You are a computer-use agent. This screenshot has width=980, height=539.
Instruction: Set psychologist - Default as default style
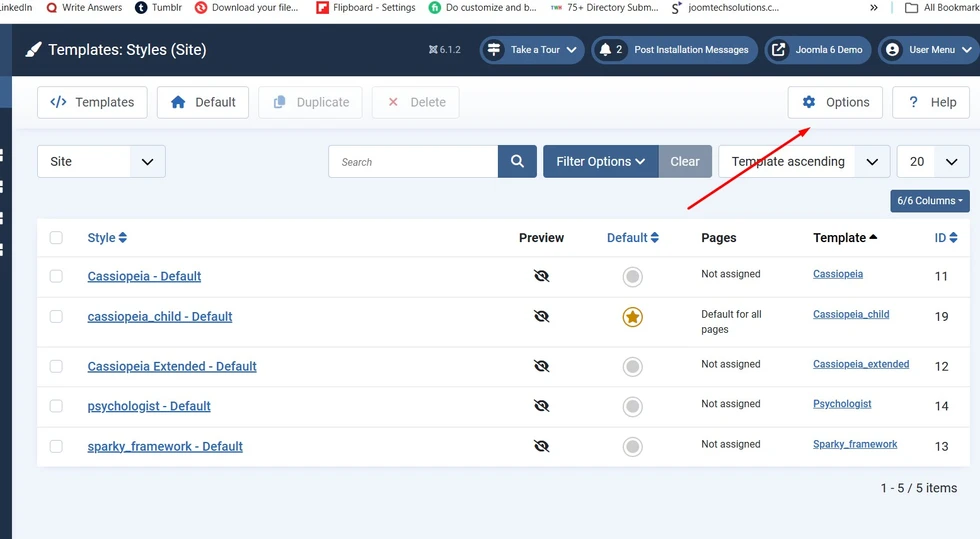632,406
